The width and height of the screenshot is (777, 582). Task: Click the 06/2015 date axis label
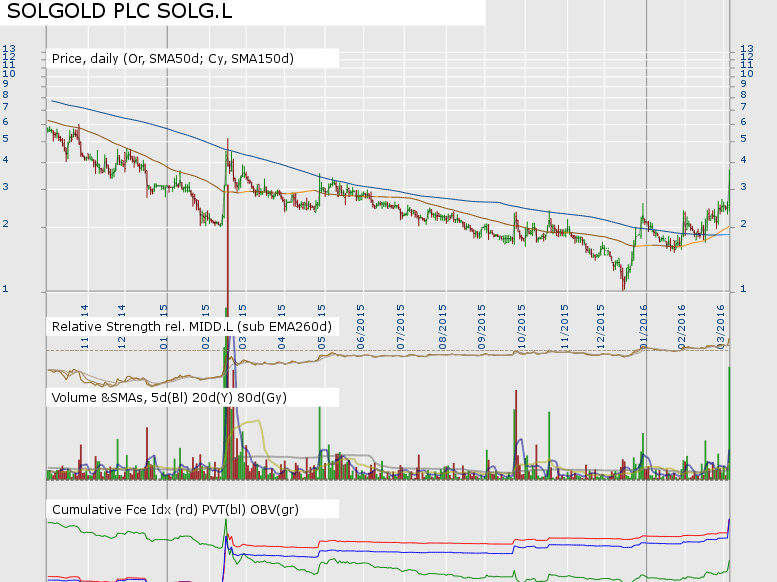click(x=360, y=327)
